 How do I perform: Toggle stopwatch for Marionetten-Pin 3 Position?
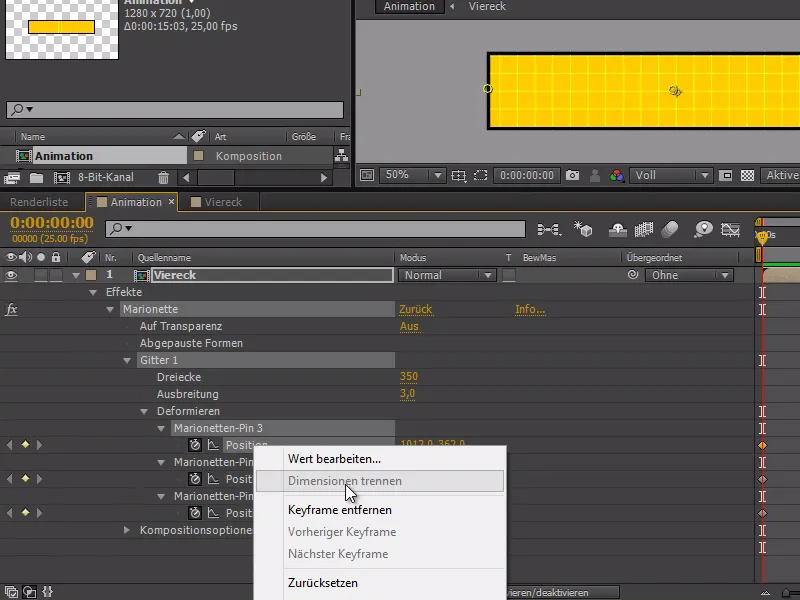coord(195,445)
